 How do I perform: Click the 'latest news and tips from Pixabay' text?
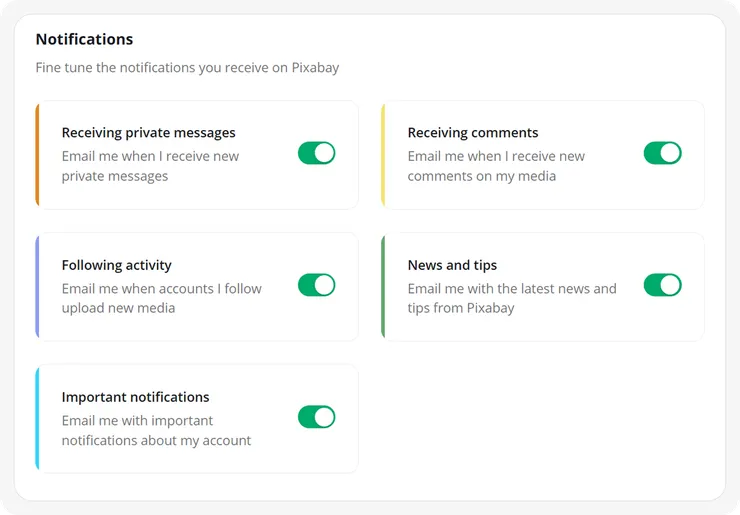pos(511,298)
